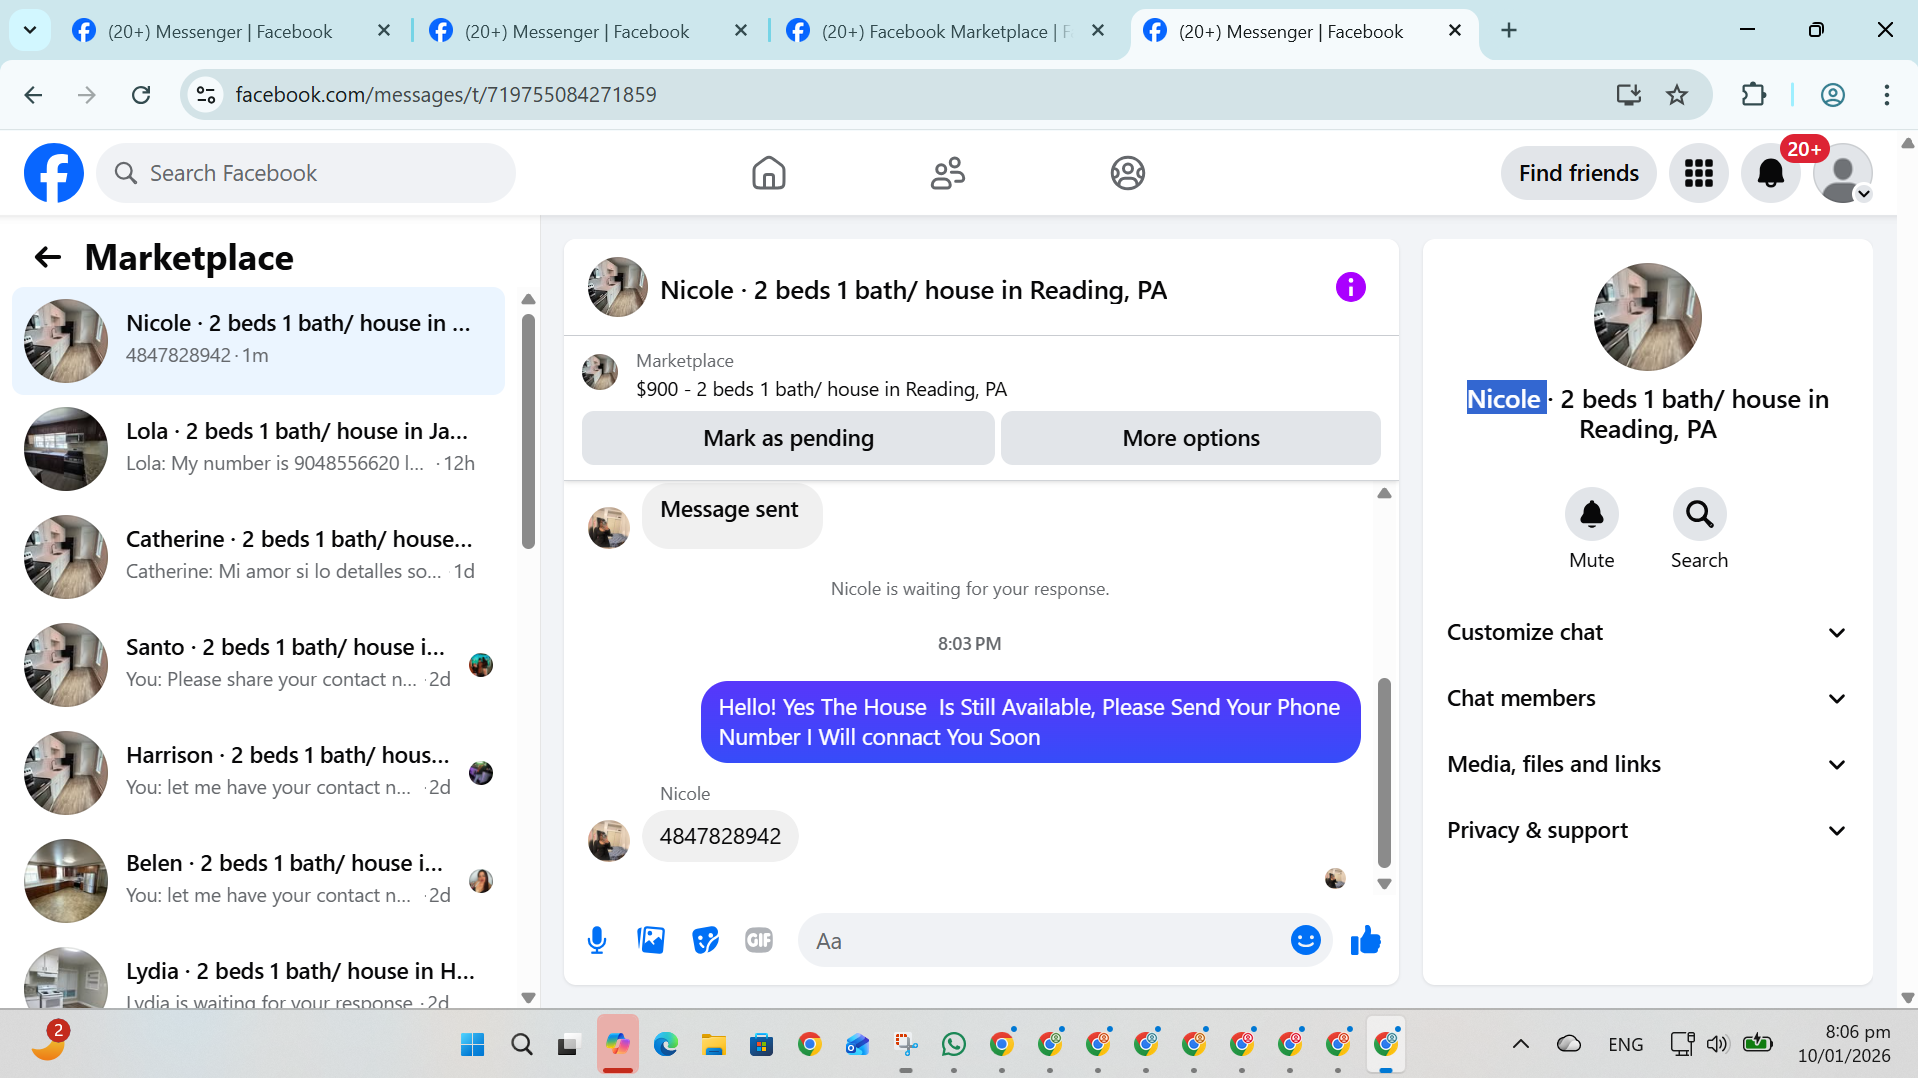Expand Customize chat section
The width and height of the screenshot is (1918, 1078).
[1647, 632]
